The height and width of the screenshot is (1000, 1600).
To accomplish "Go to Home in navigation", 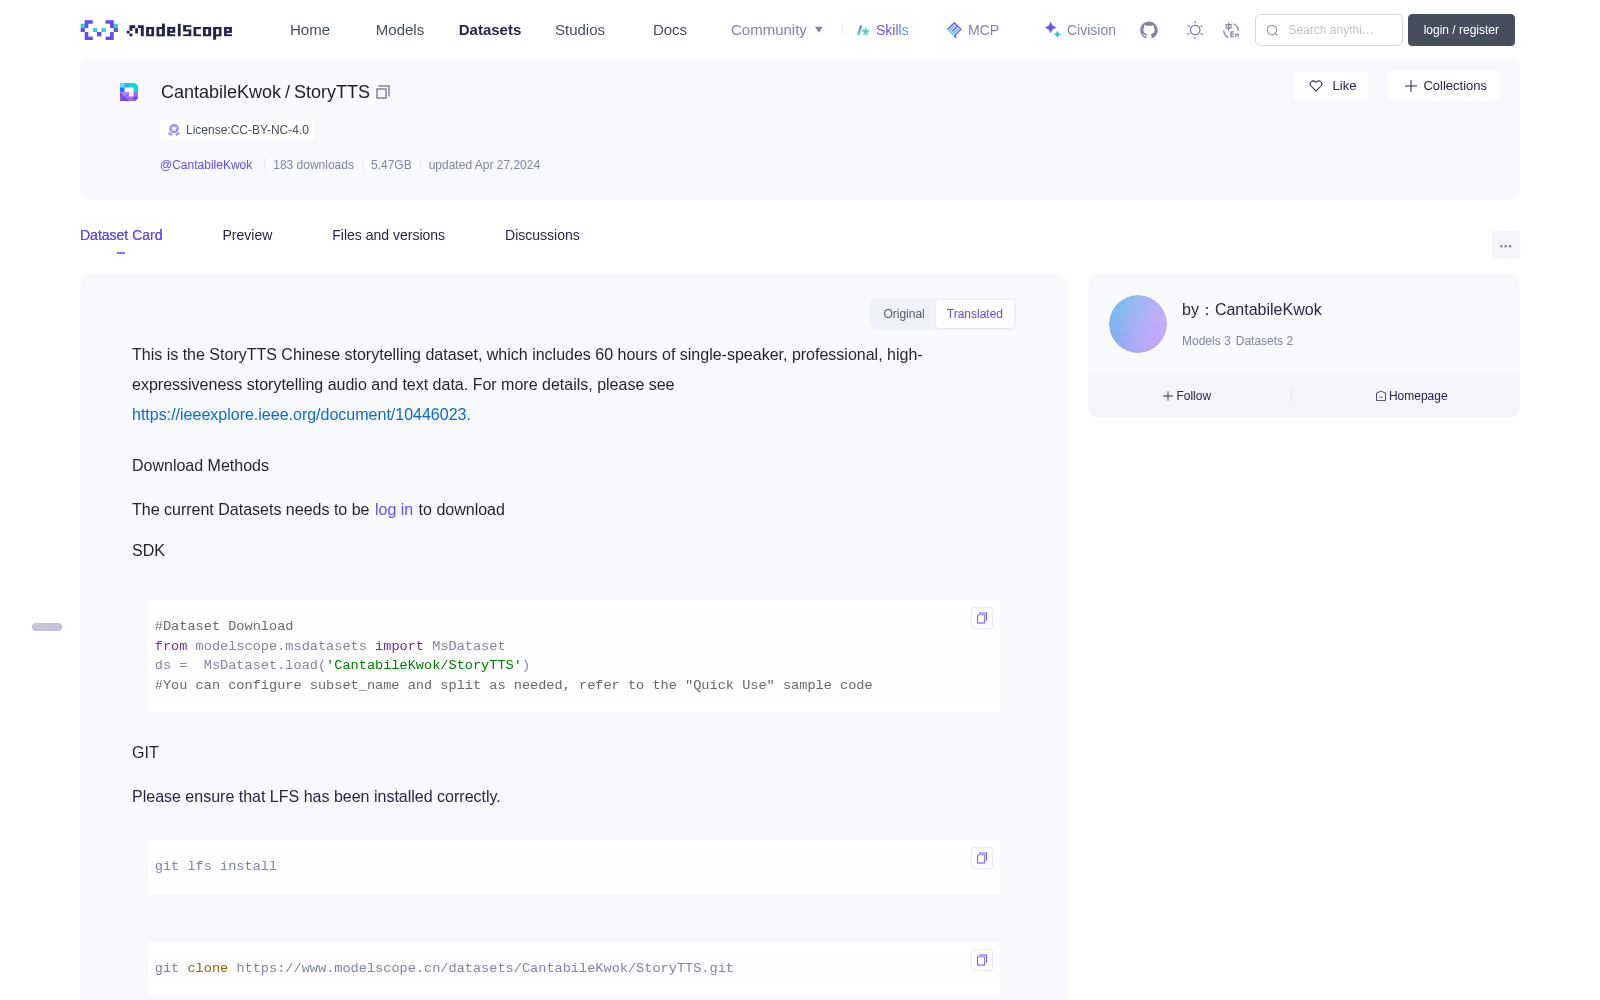I will click(x=310, y=30).
